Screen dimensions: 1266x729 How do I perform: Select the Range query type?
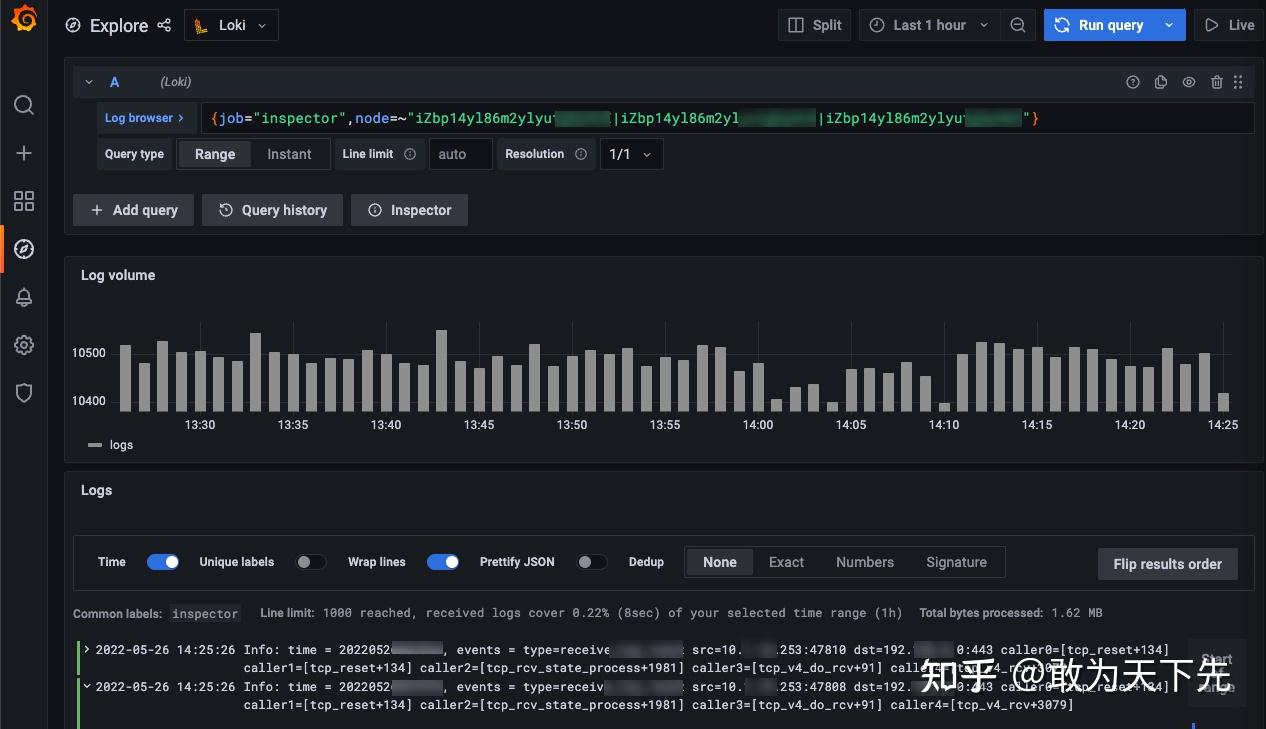click(215, 154)
